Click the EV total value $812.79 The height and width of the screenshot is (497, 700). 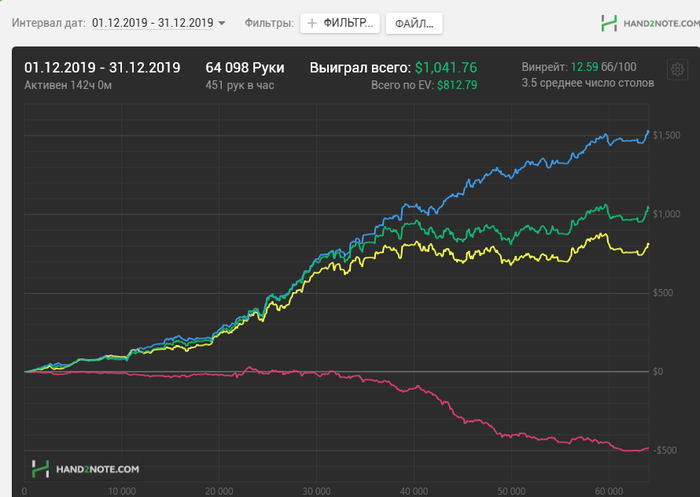coord(457,85)
